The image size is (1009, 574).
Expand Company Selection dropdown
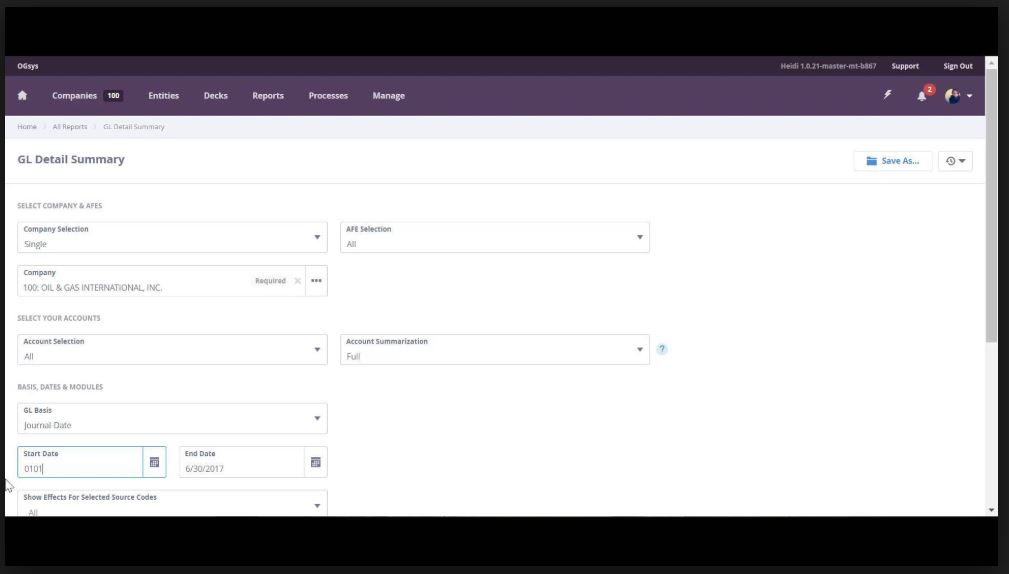click(x=172, y=237)
